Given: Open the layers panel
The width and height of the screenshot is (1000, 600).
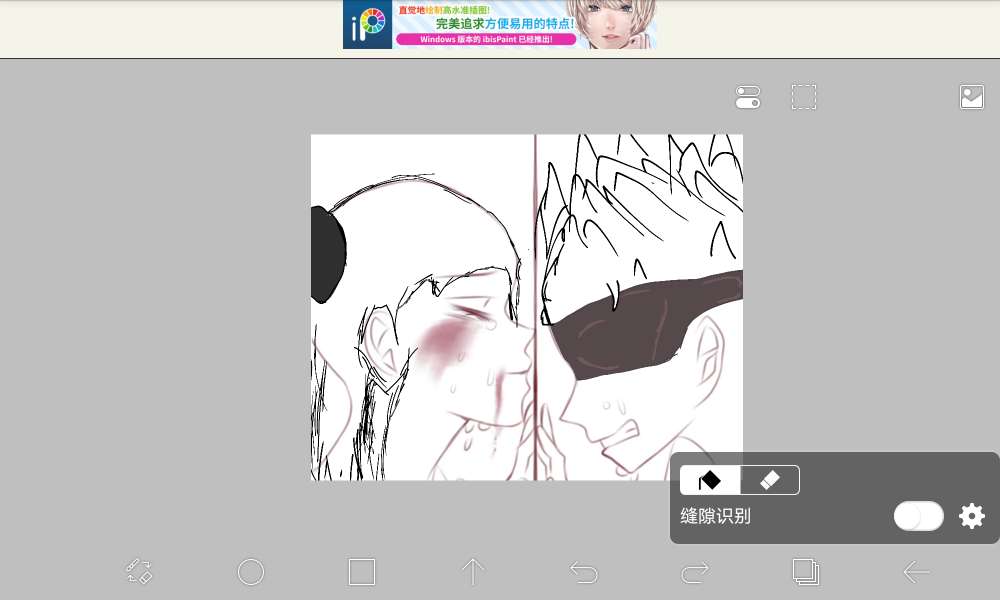Looking at the screenshot, I should [x=805, y=571].
